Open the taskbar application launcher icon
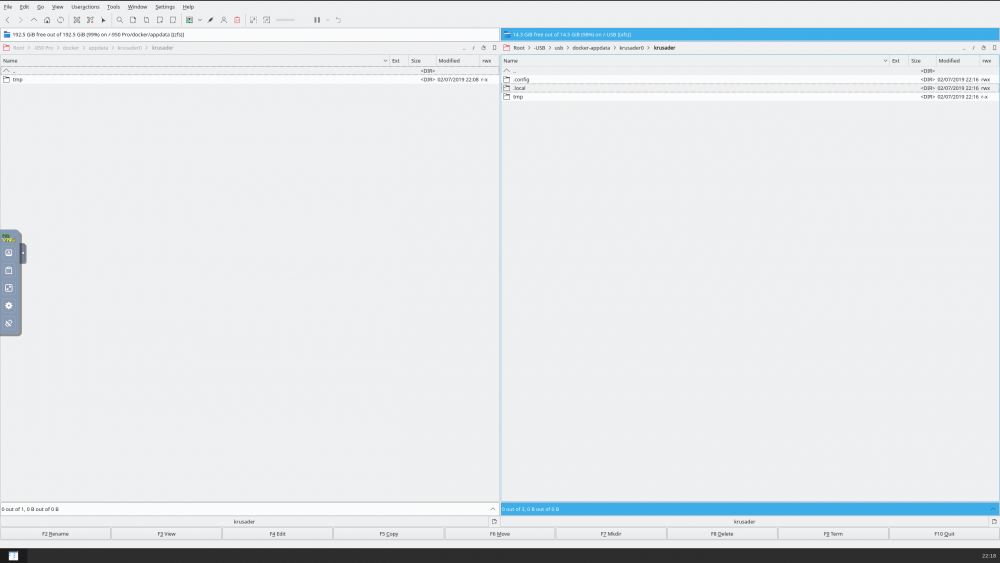The width and height of the screenshot is (1000, 563). [13, 555]
